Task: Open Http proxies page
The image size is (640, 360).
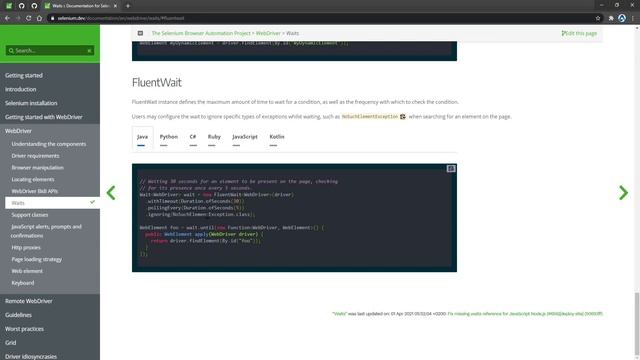Action: pyautogui.click(x=26, y=248)
